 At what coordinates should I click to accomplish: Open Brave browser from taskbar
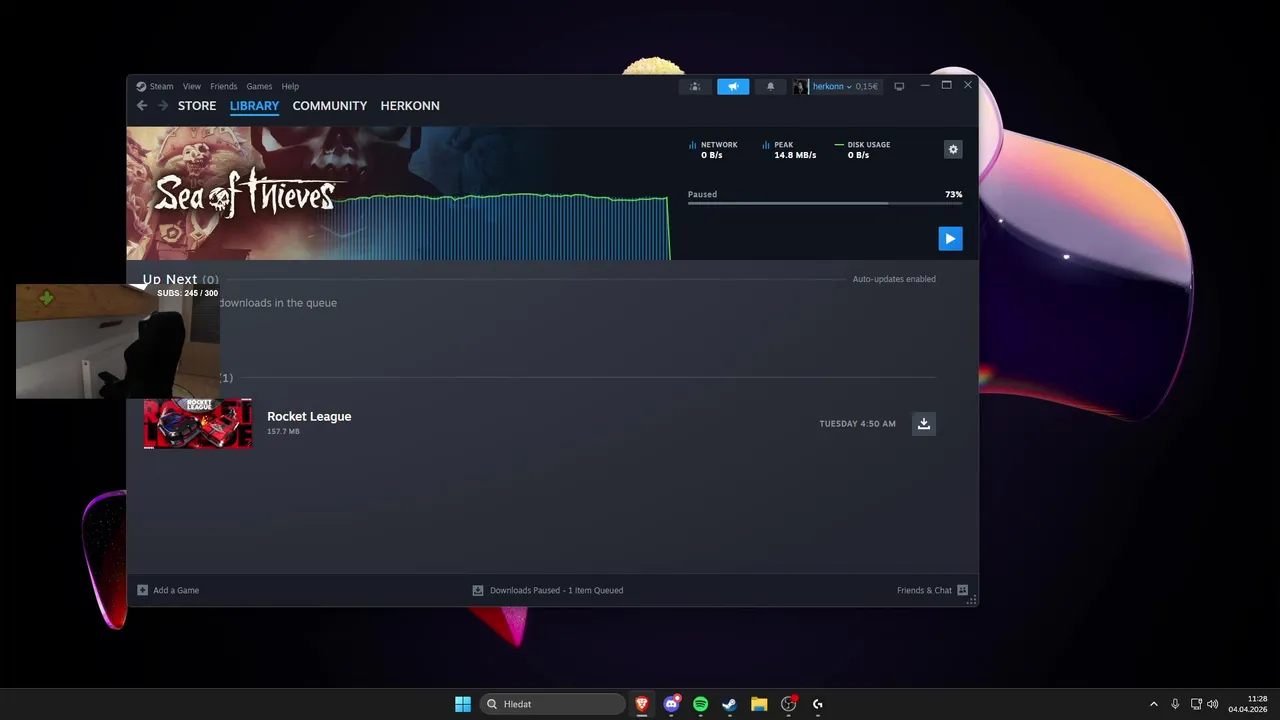[x=642, y=704]
